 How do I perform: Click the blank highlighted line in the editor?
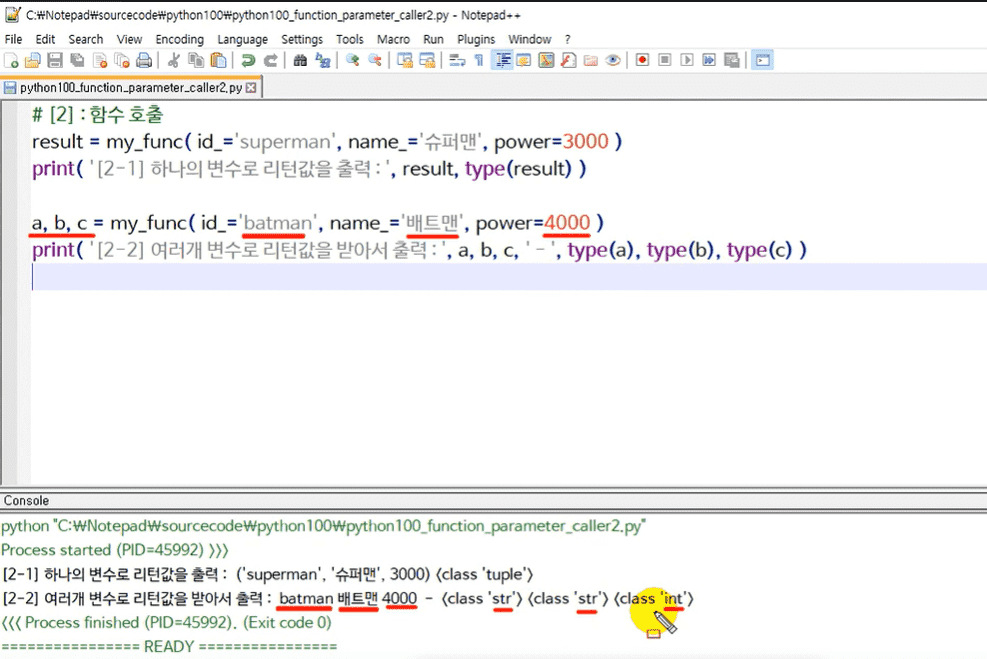point(509,277)
